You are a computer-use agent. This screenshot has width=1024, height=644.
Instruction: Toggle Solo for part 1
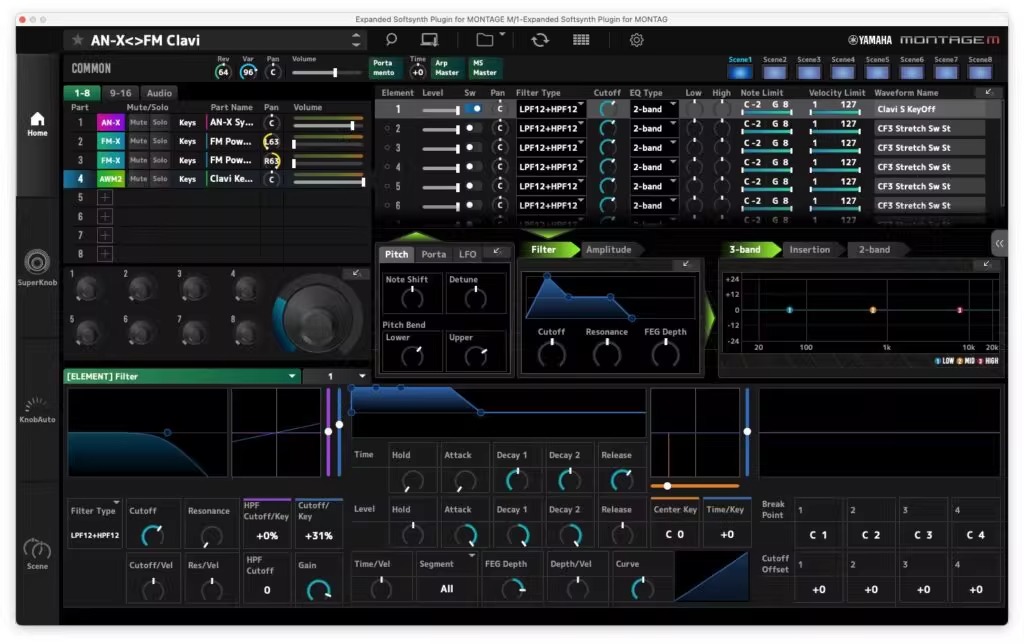click(x=160, y=122)
